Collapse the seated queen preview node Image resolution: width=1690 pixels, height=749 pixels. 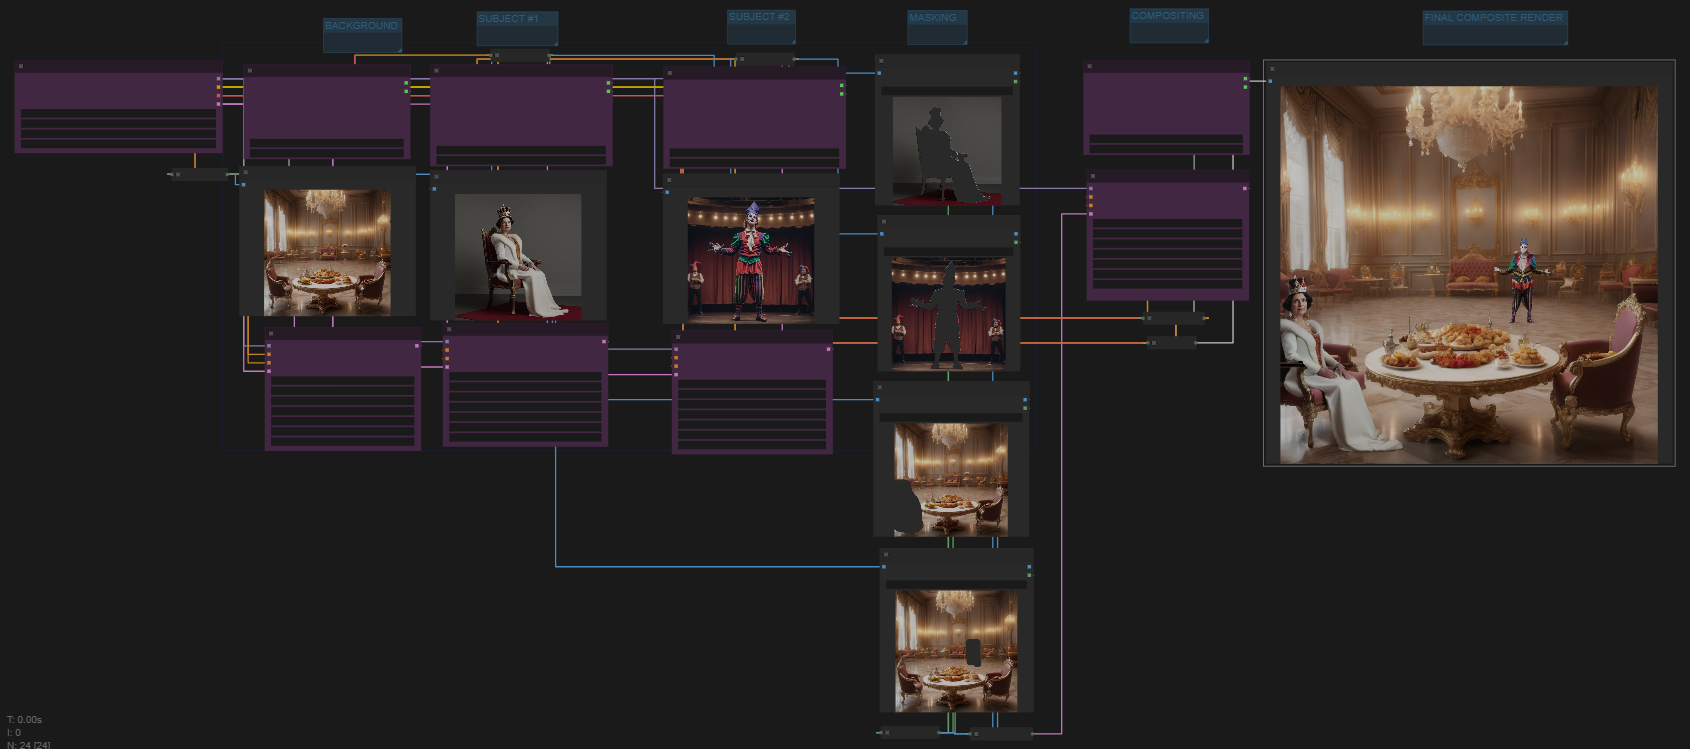tap(437, 176)
